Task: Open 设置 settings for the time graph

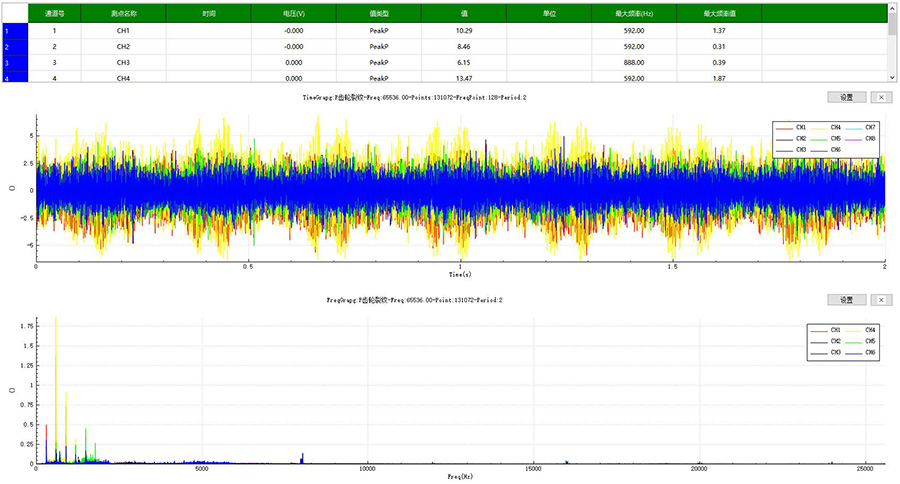Action: pos(846,97)
